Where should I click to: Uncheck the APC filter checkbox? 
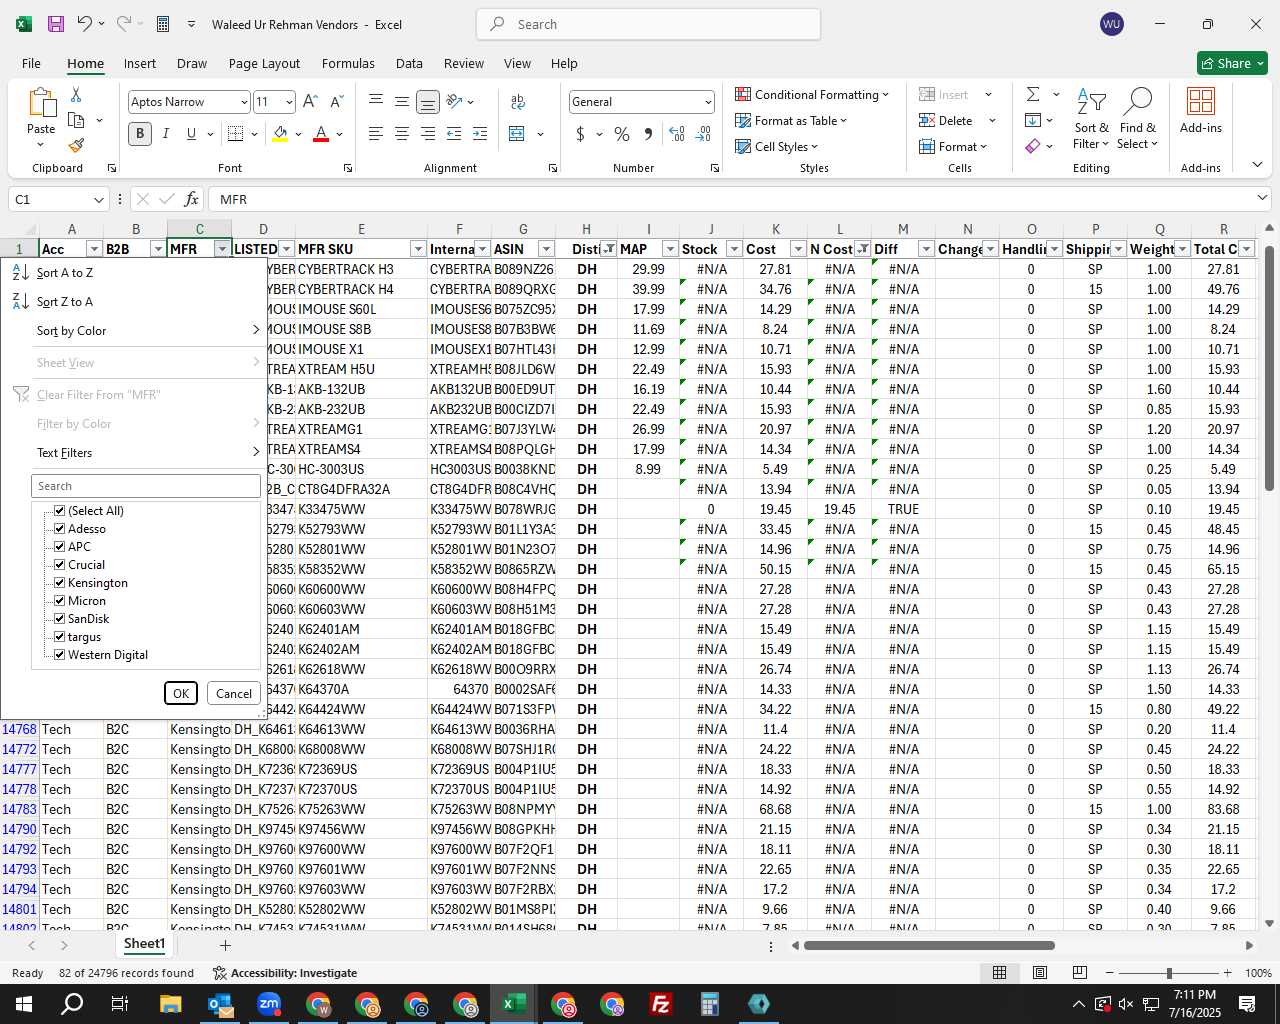click(60, 547)
